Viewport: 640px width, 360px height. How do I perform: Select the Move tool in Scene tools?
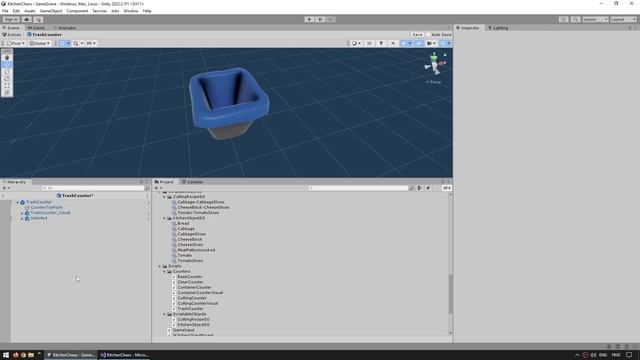7,64
